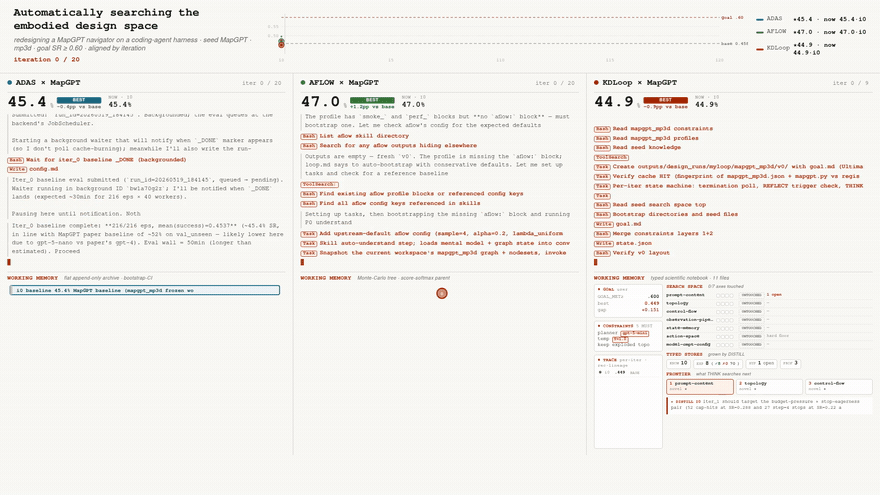
Task: Click the KNOW 10 typed store chip
Action: pos(678,363)
